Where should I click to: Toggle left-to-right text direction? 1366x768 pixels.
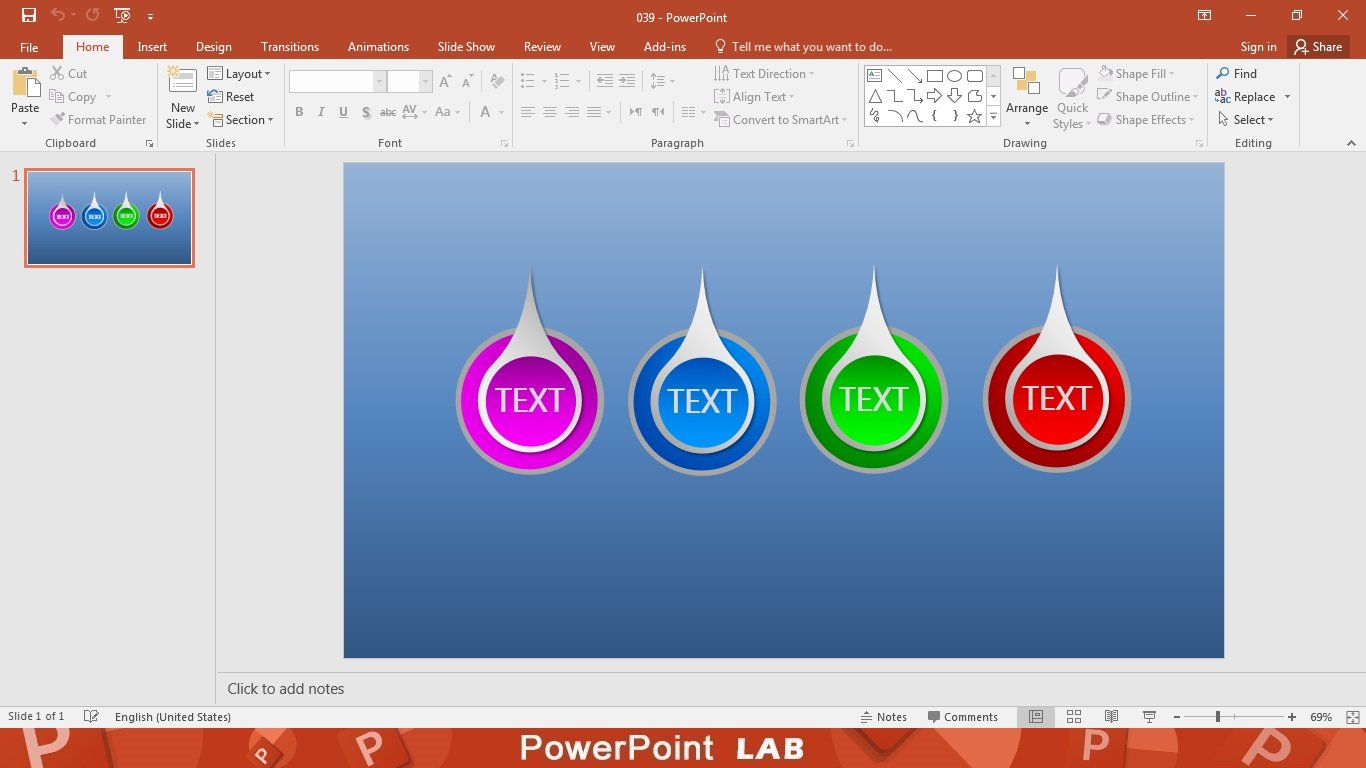pyautogui.click(x=634, y=112)
